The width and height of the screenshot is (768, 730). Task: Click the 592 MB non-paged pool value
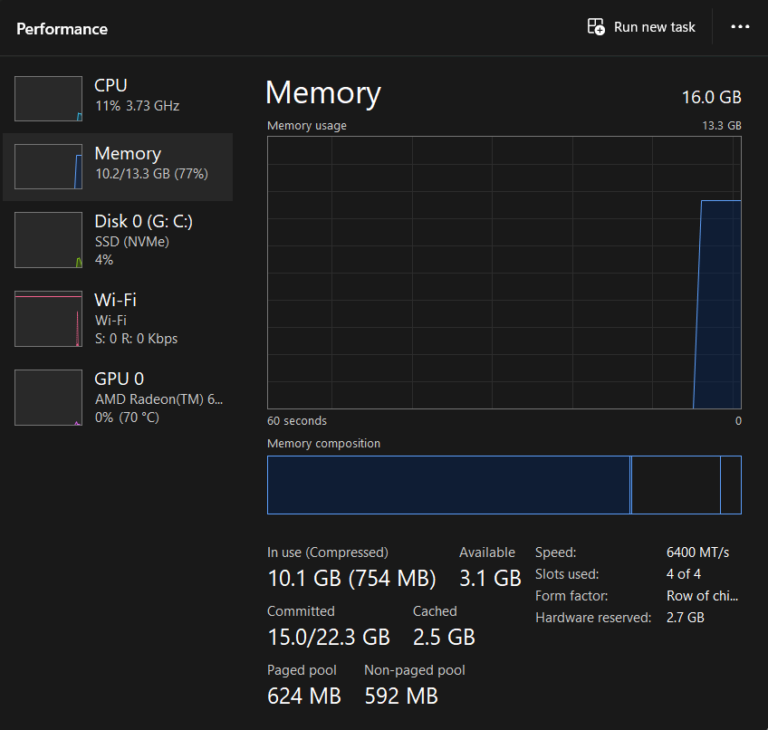(x=401, y=696)
